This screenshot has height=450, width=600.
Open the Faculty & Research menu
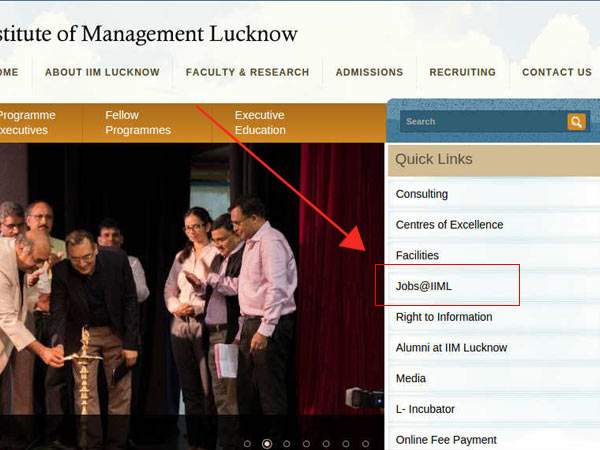[247, 72]
